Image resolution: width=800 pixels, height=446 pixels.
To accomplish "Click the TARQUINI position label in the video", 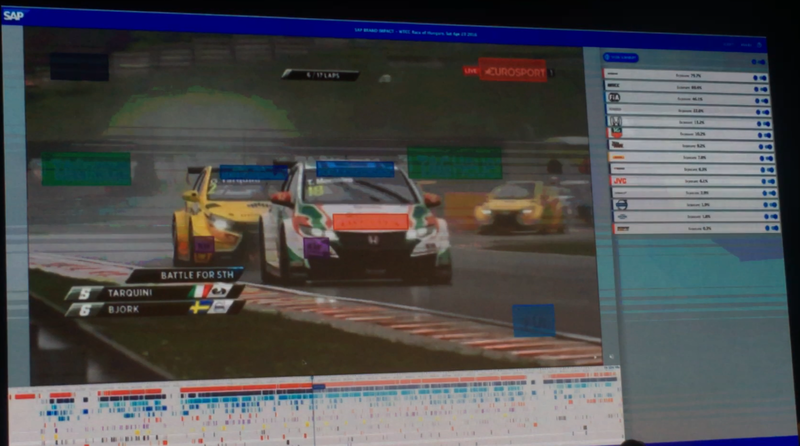I will coord(153,292).
